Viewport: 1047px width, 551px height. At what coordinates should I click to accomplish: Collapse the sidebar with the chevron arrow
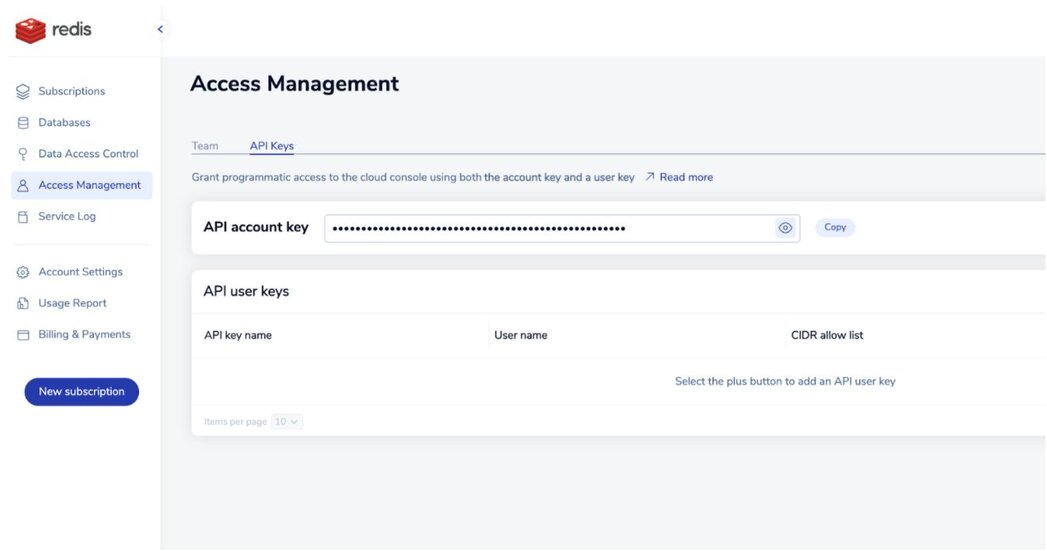160,29
